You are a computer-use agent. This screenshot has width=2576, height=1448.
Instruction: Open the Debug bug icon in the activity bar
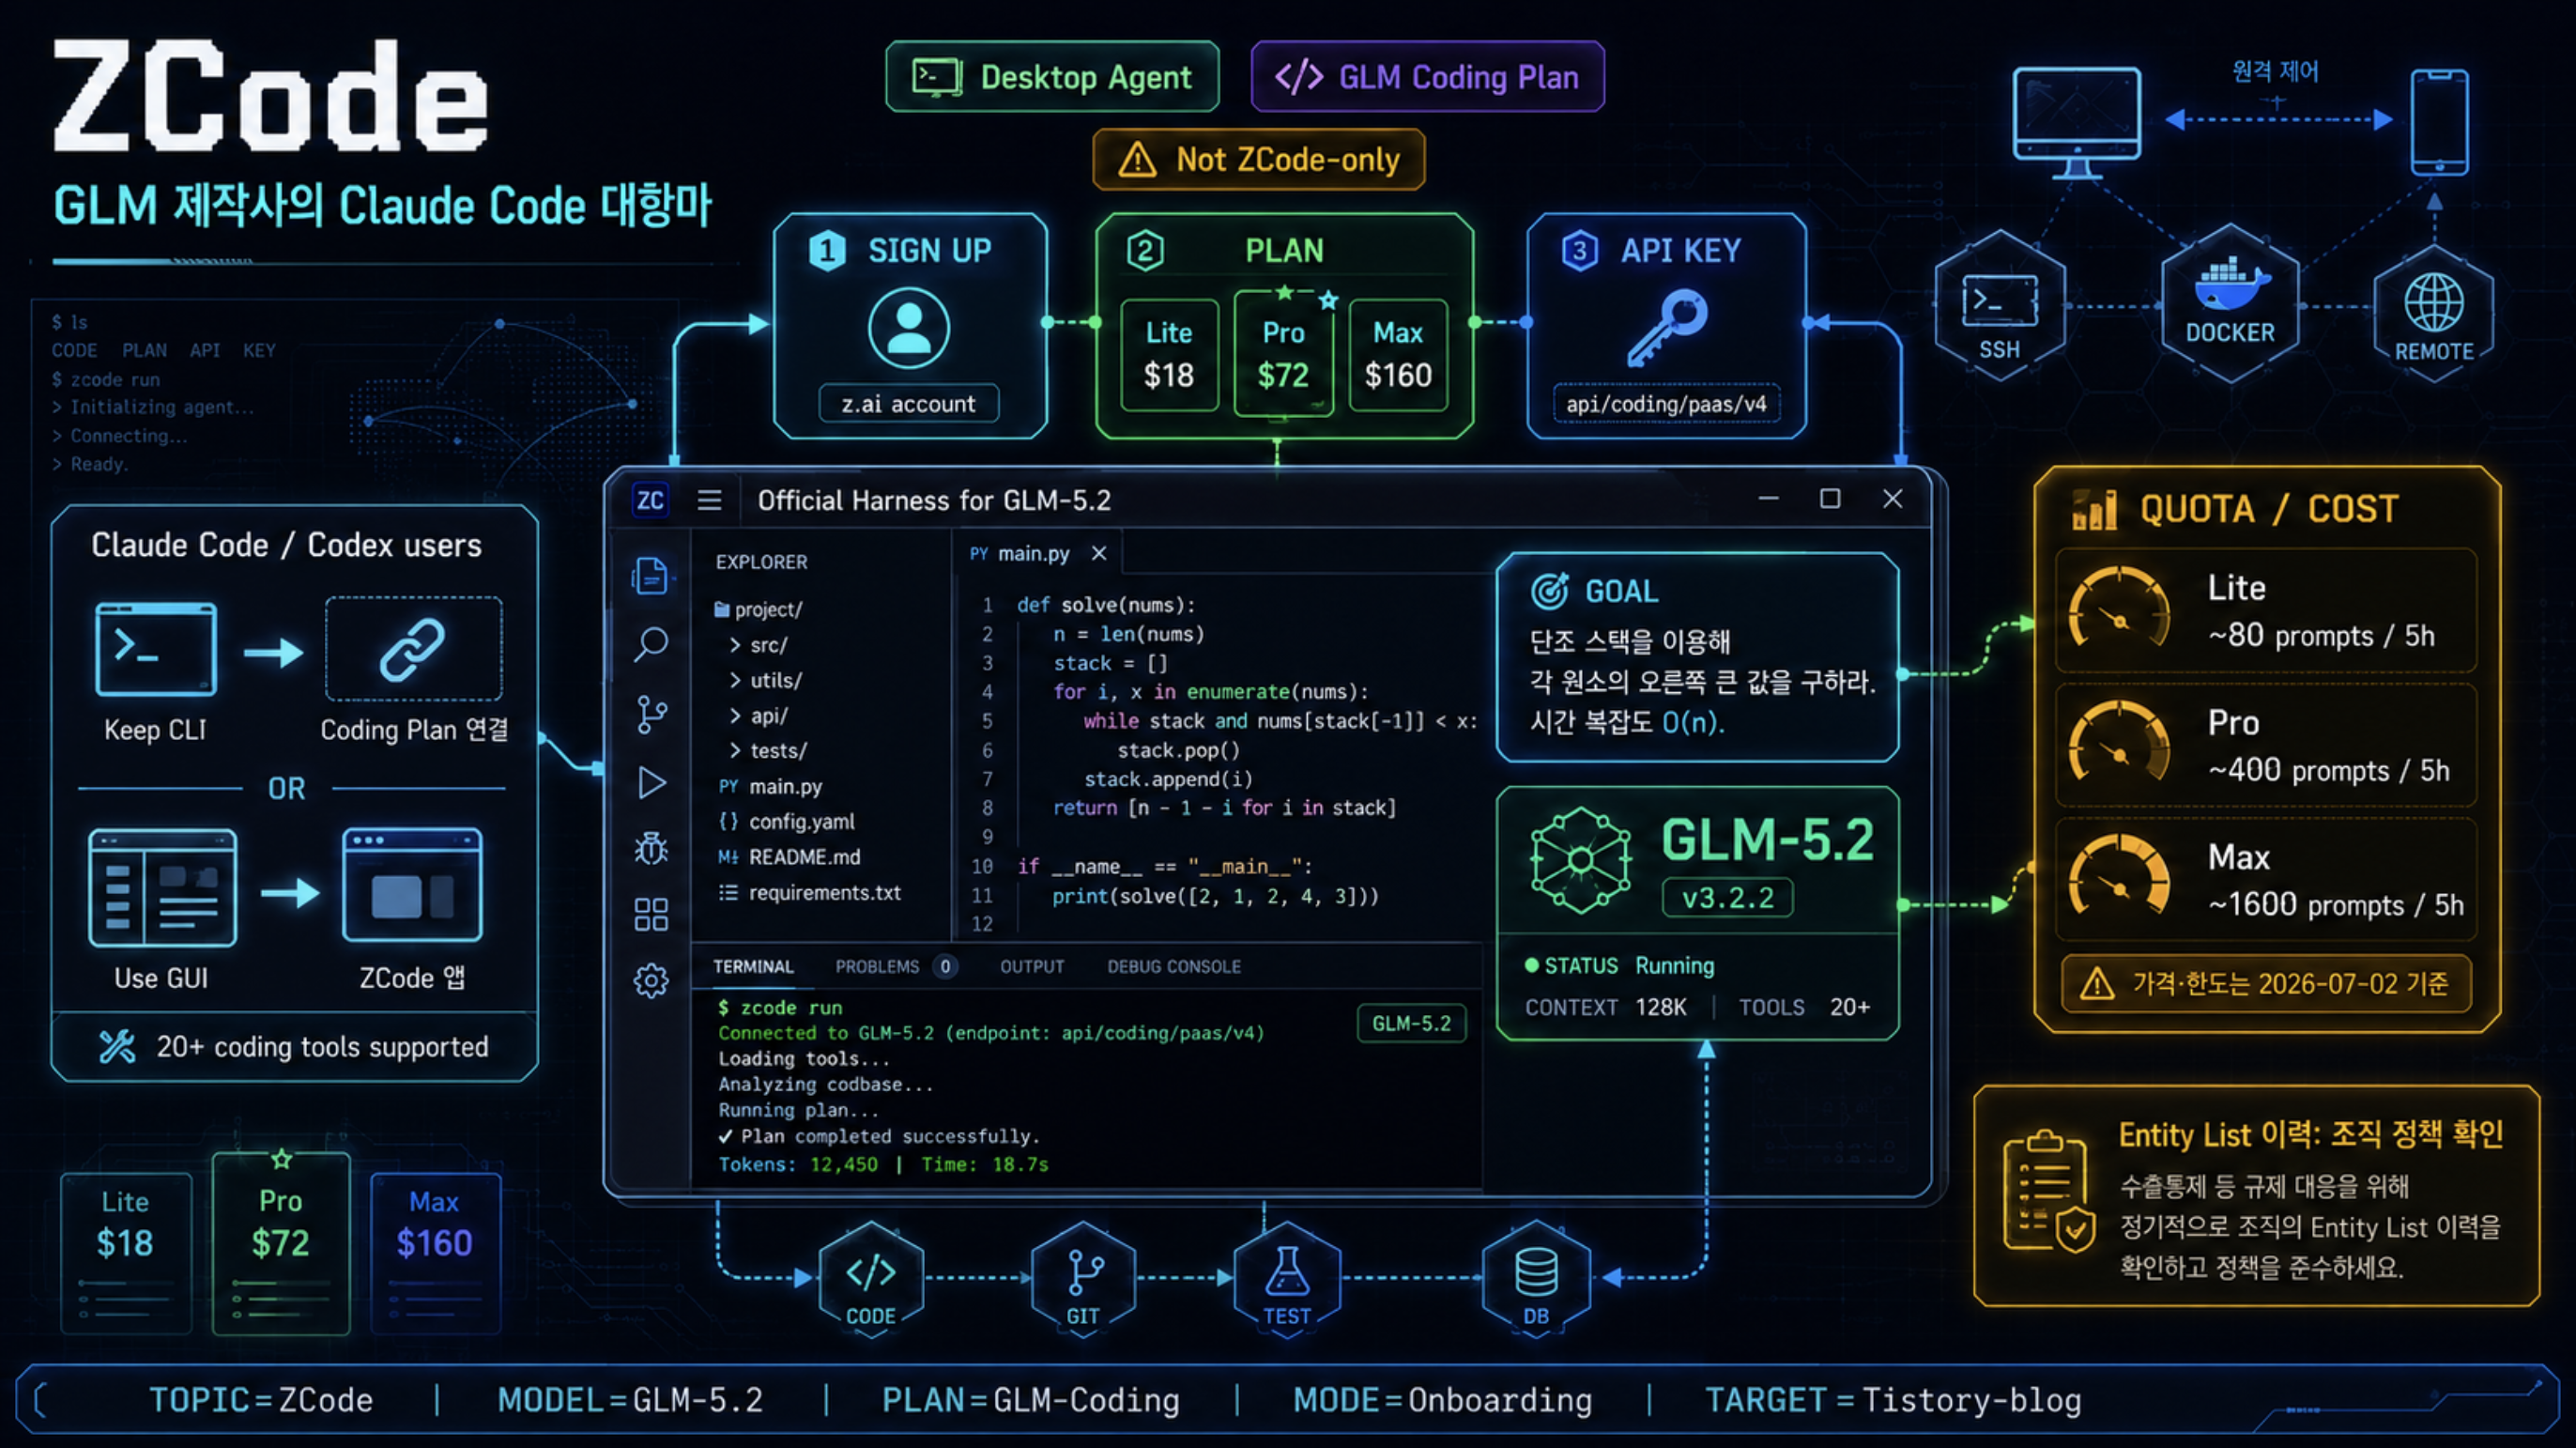[651, 848]
